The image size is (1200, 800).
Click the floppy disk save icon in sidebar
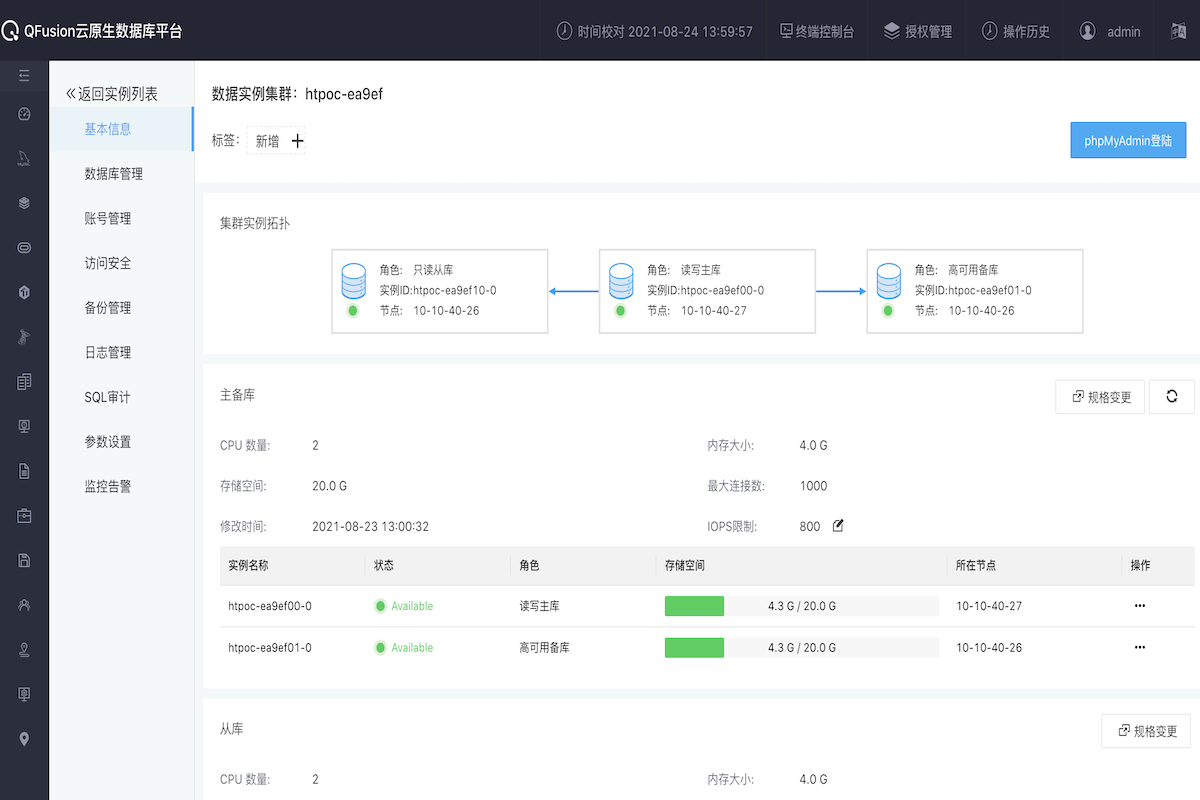pos(24,560)
